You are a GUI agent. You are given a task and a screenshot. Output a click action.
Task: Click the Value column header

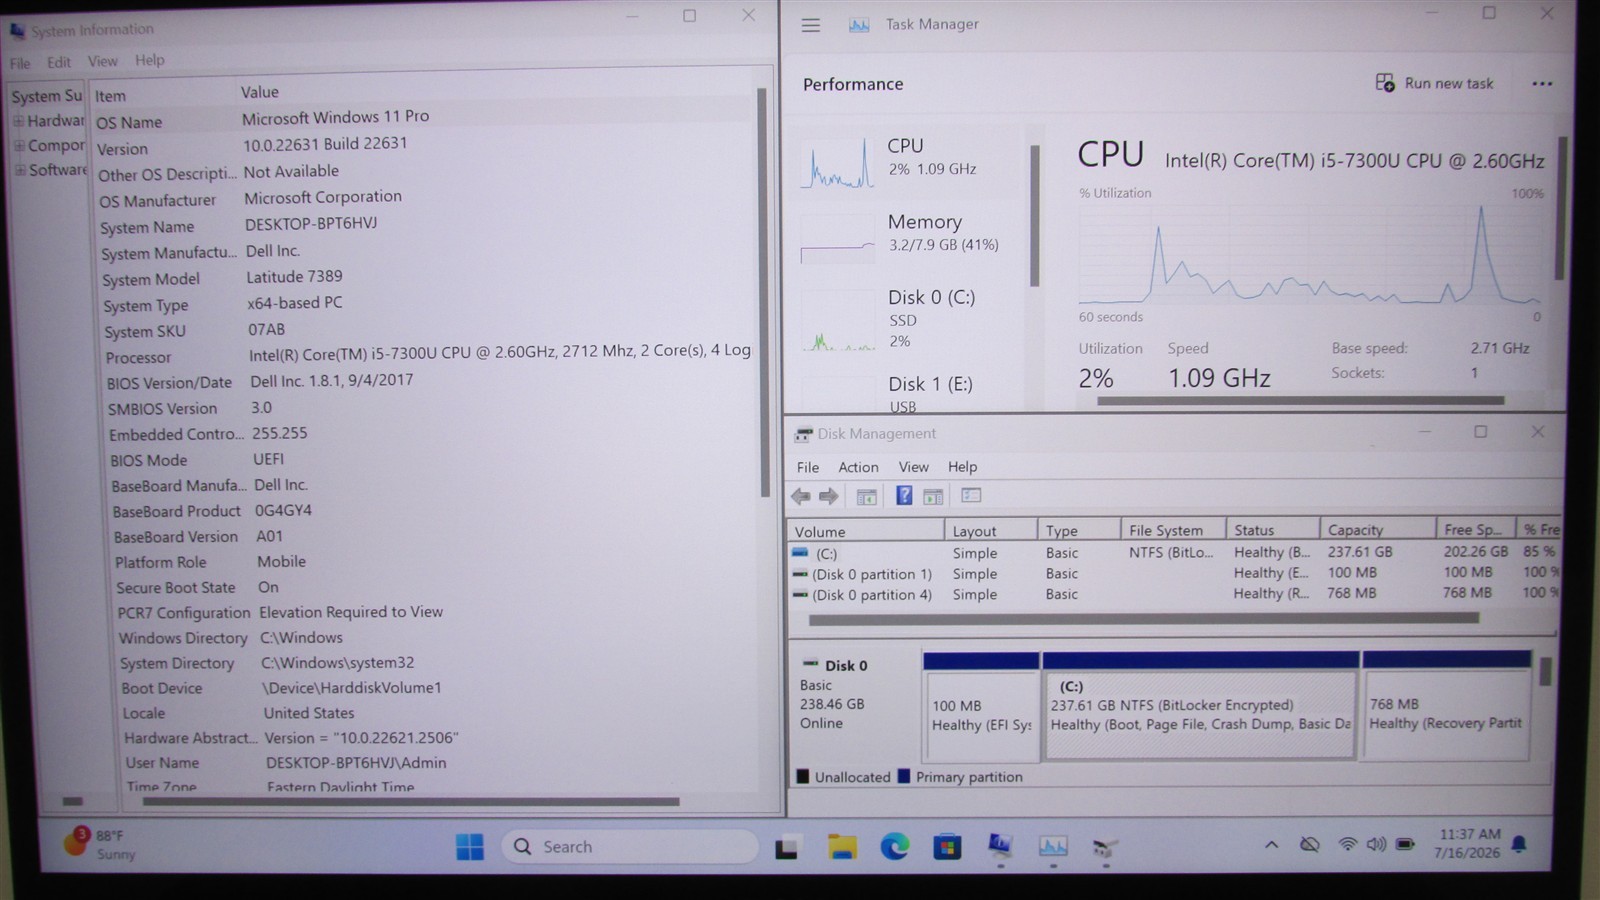[x=495, y=92]
